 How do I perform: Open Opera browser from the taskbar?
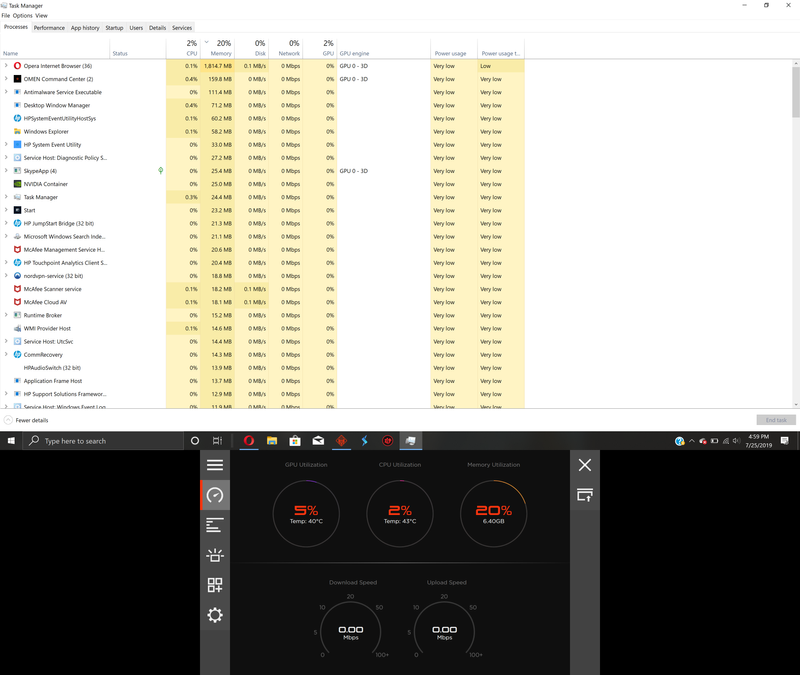[248, 441]
